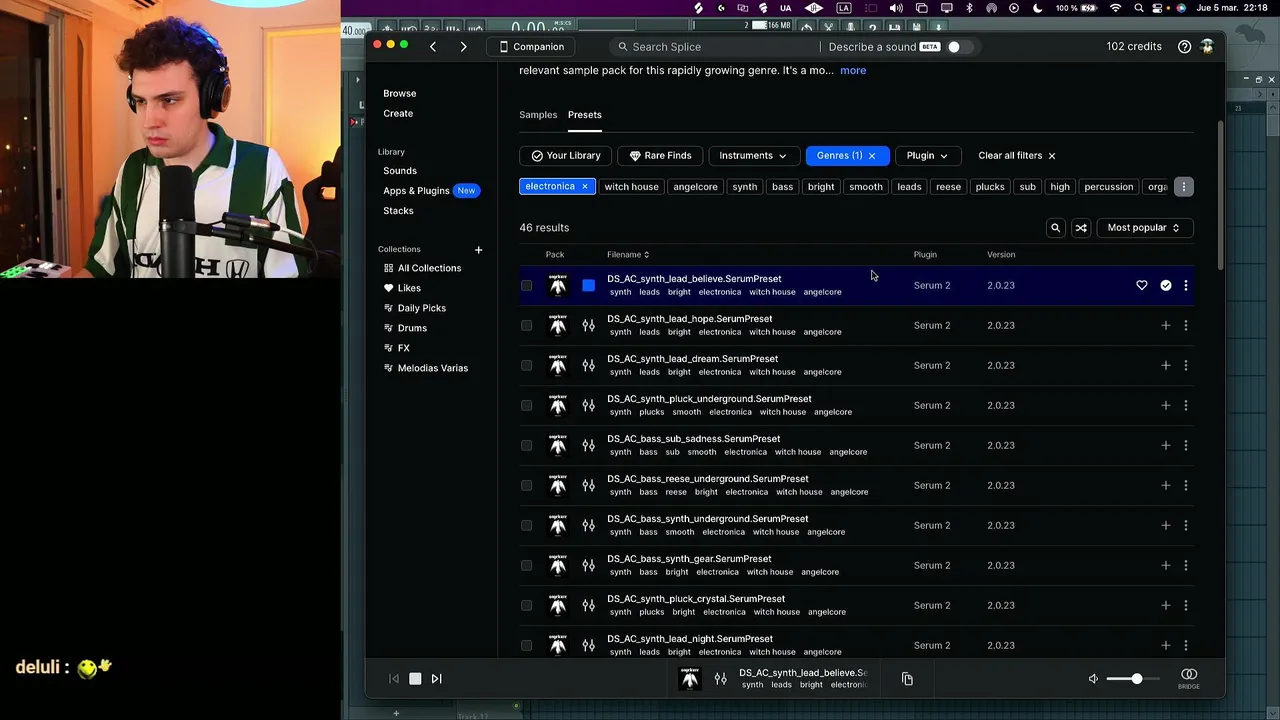Image resolution: width=1280 pixels, height=720 pixels.
Task: Go back with the left navigation arrow
Action: [x=433, y=47]
